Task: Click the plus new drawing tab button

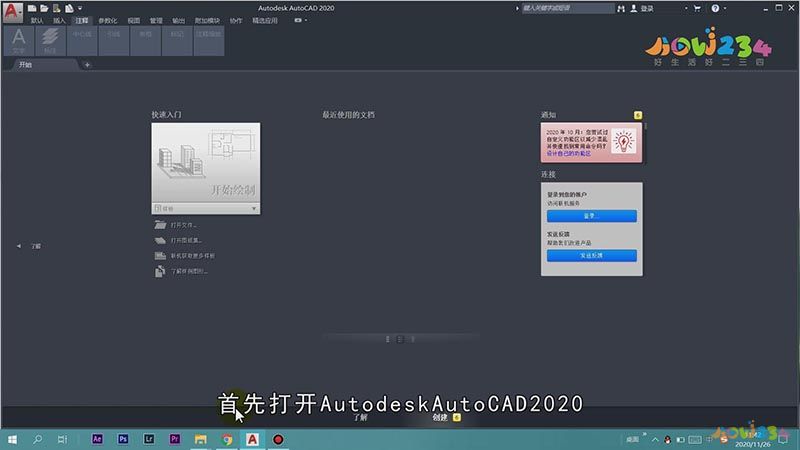Action: (87, 65)
